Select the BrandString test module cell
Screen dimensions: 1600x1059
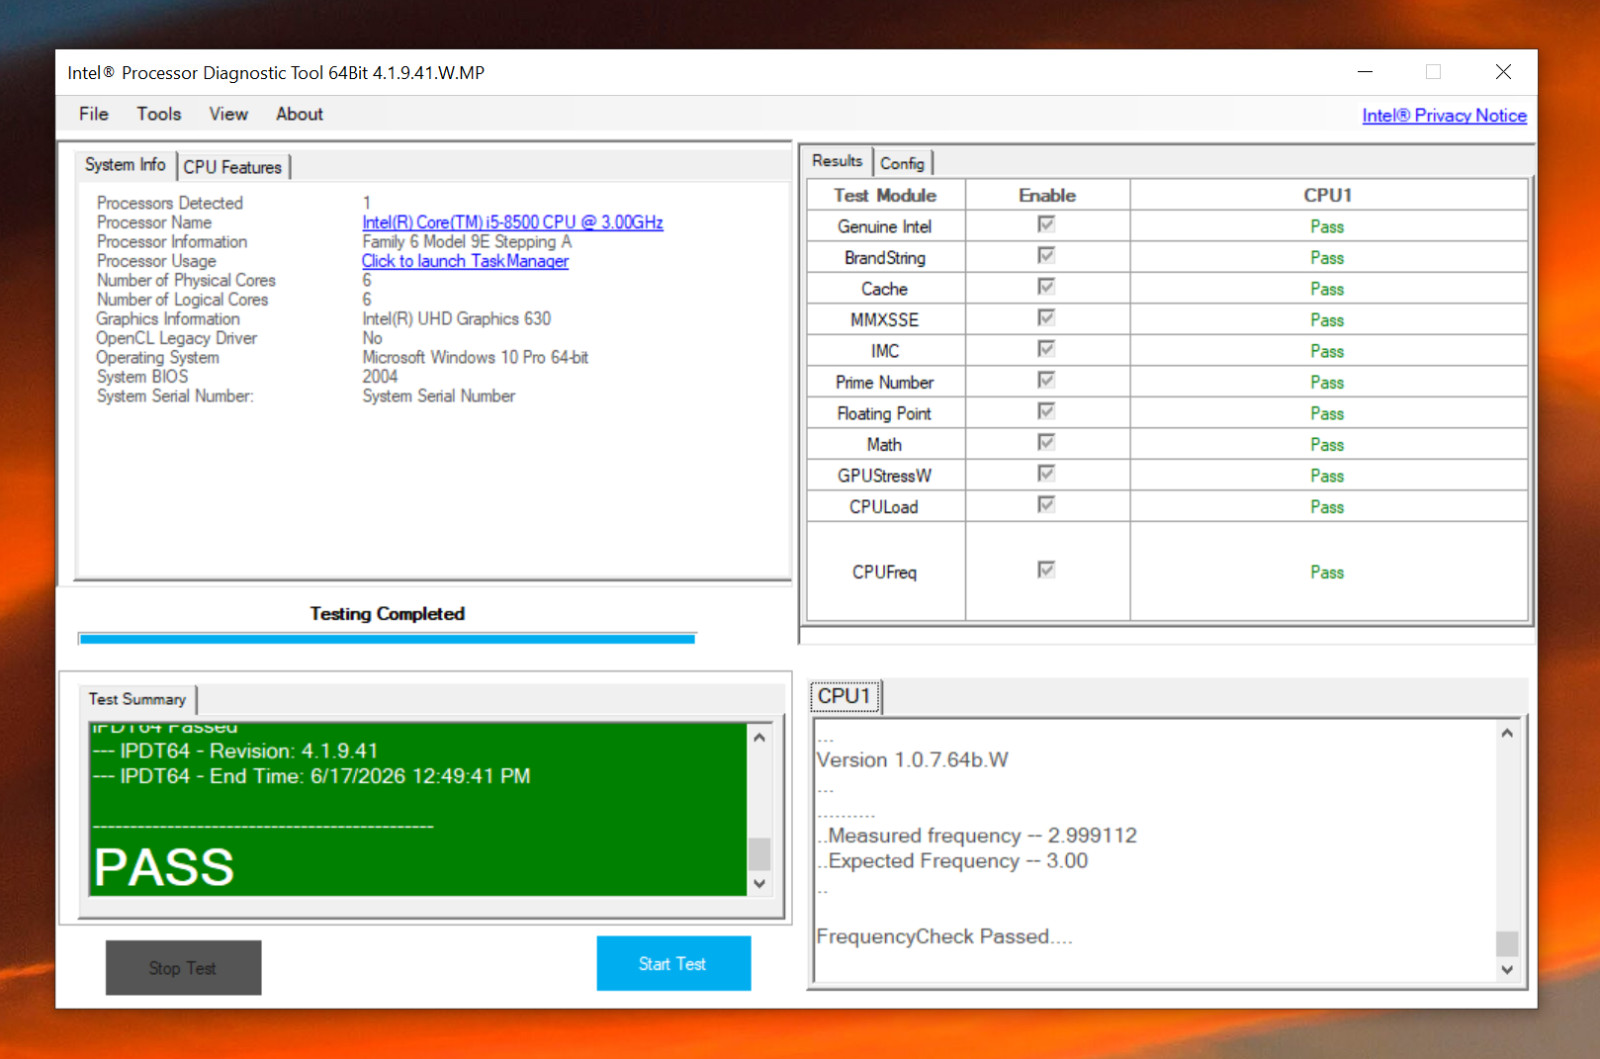point(886,258)
